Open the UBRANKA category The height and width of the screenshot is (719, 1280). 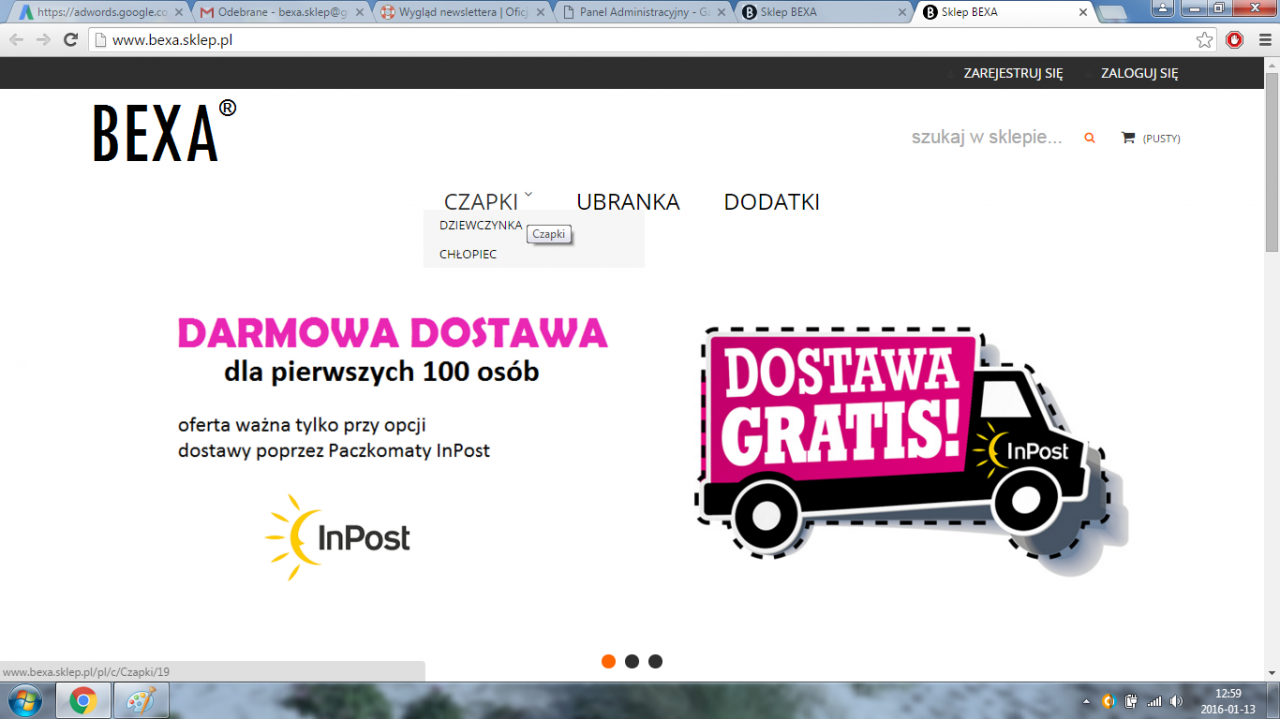click(628, 202)
